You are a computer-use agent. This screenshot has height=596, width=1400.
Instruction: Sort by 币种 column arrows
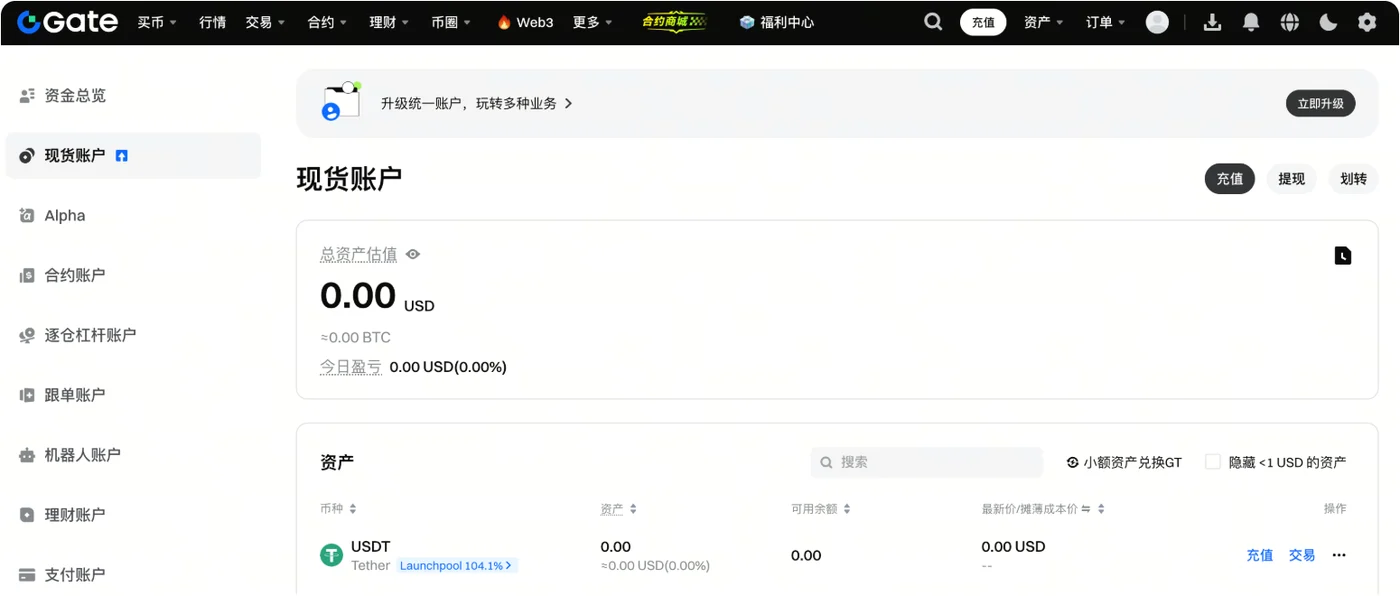click(353, 509)
